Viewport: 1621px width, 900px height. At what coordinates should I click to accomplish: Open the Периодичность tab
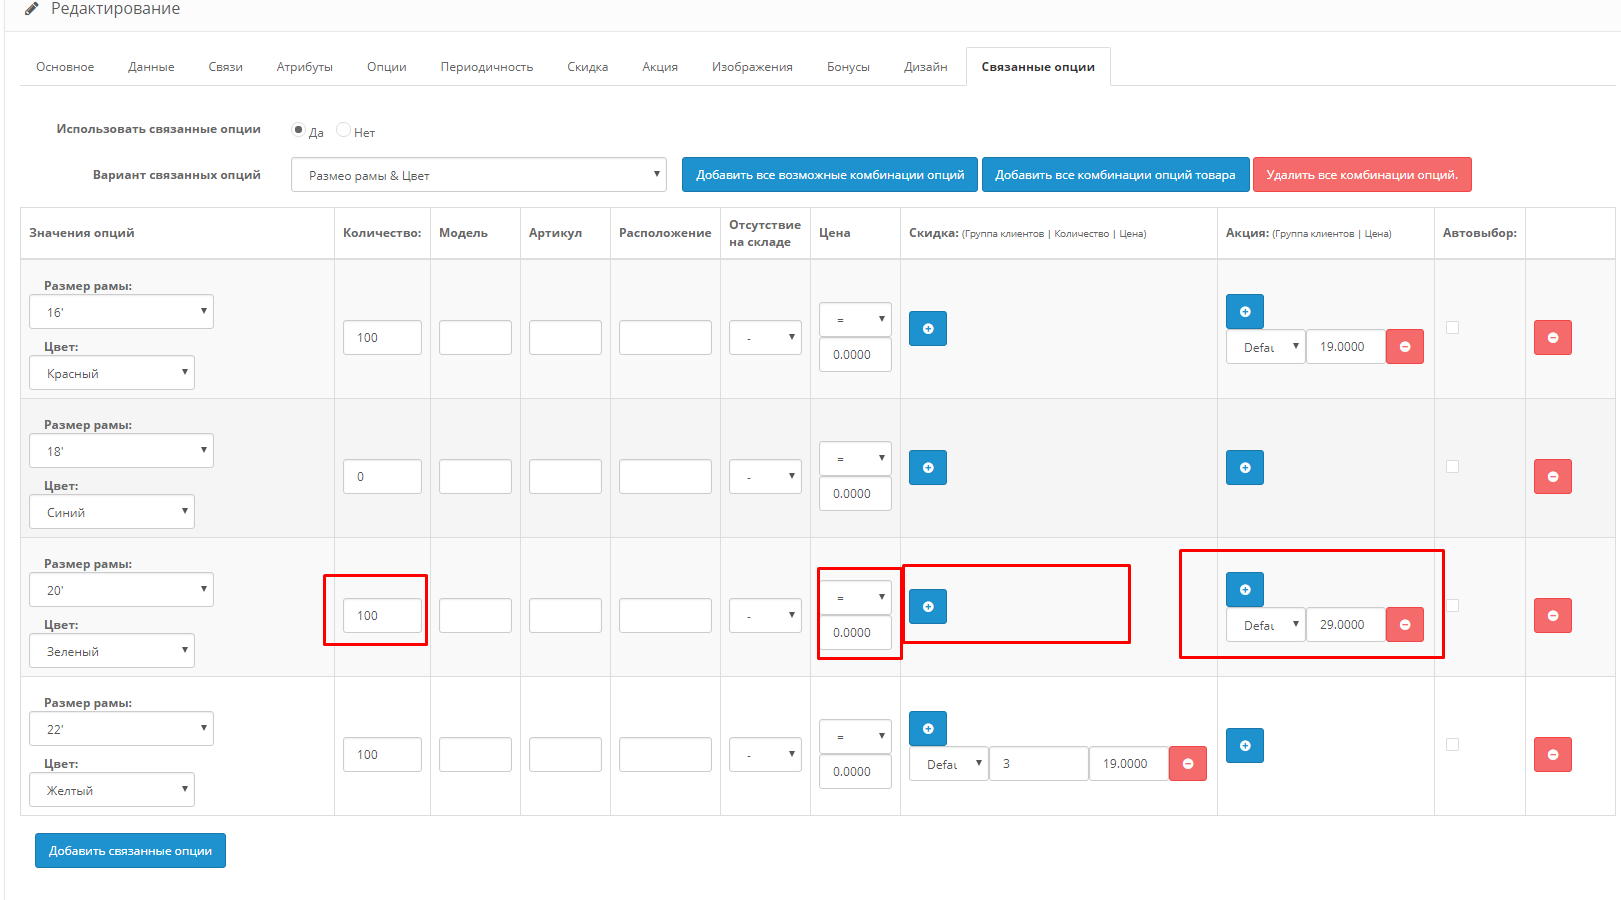[486, 67]
